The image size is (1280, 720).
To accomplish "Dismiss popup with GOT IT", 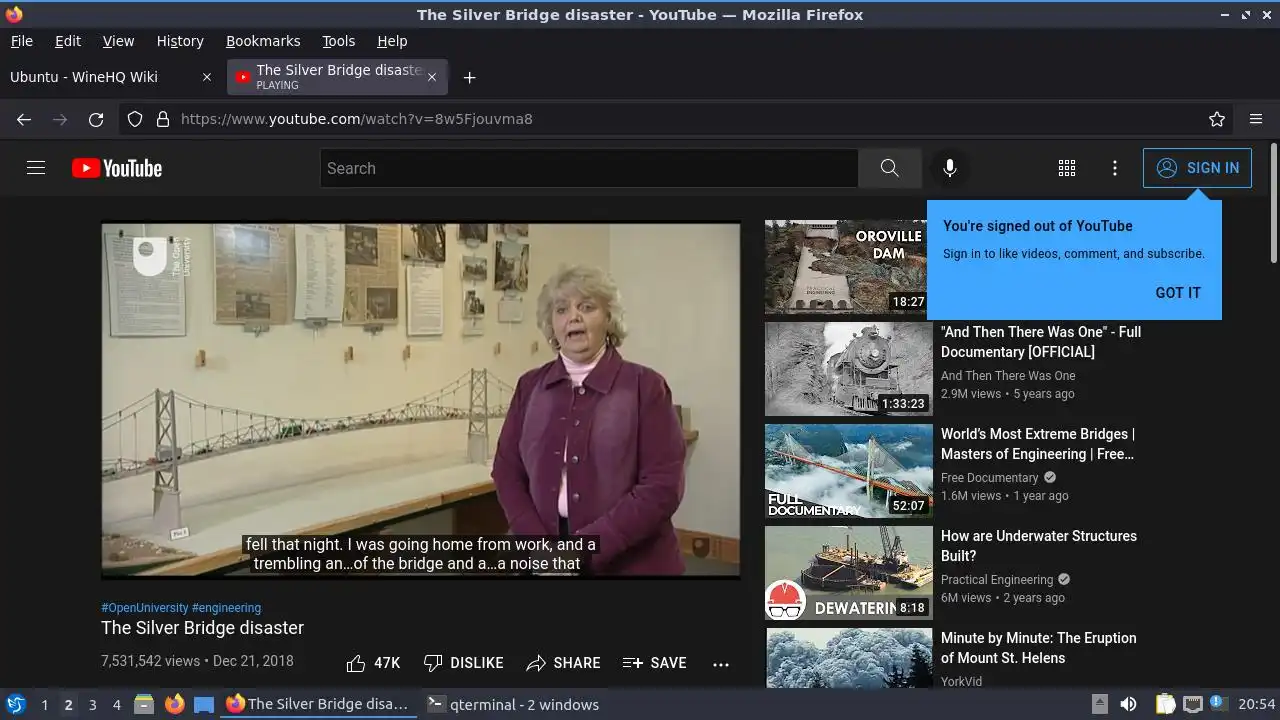I will click(1178, 293).
